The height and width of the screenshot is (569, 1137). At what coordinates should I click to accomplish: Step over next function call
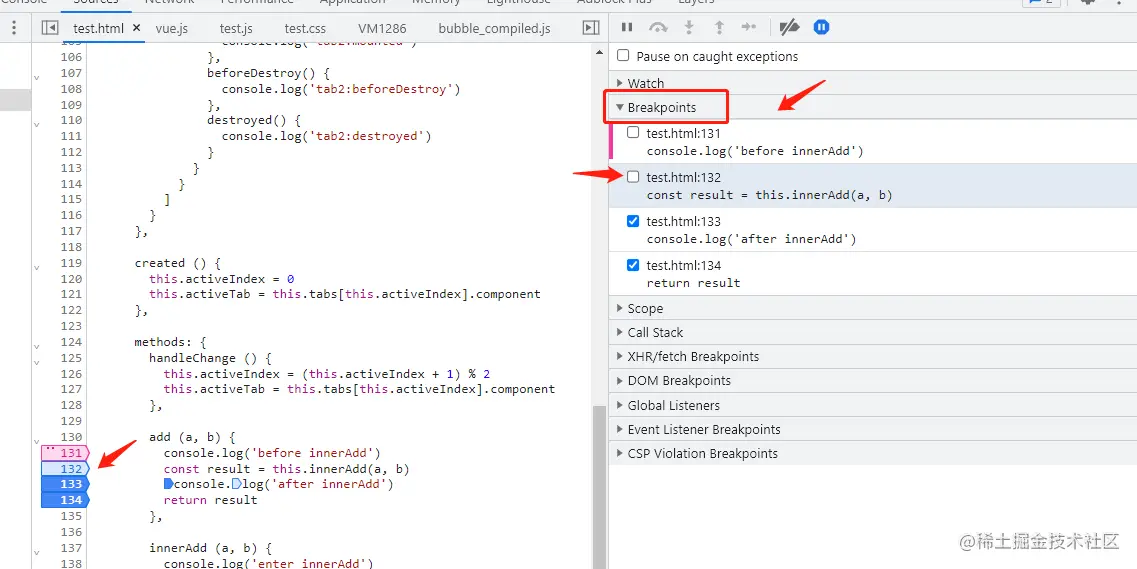(658, 28)
